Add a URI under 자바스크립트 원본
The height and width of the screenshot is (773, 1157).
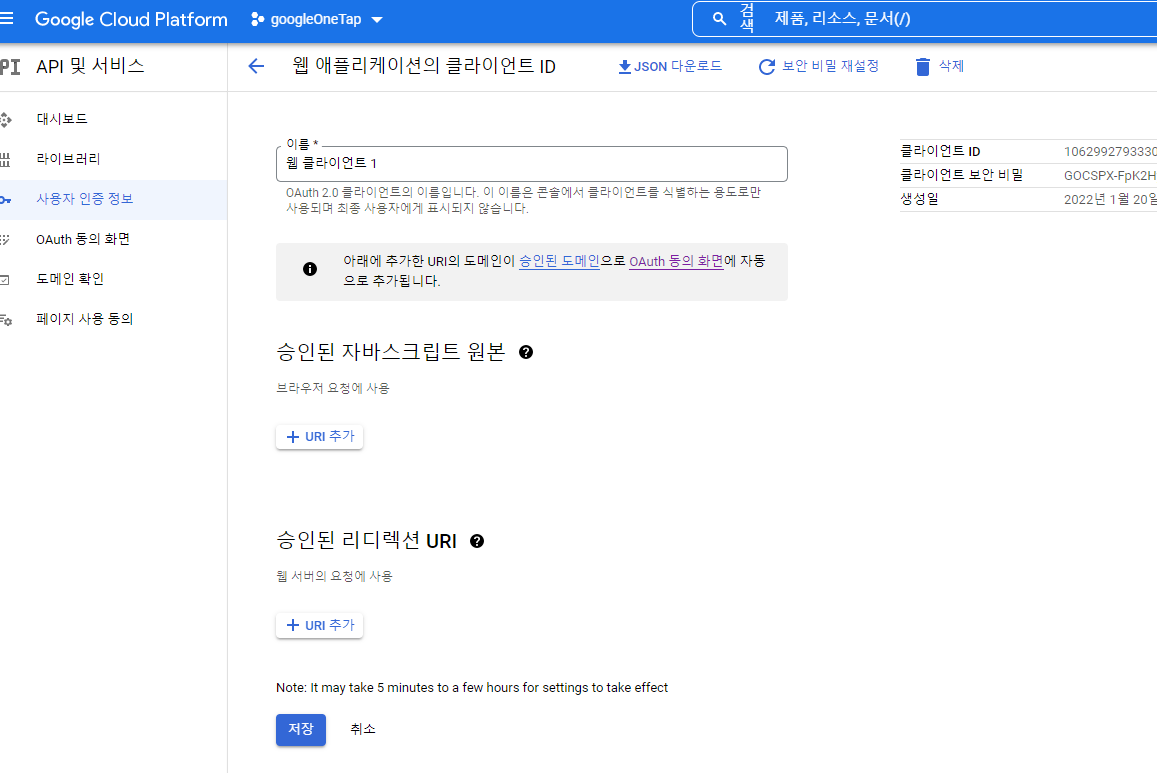[320, 437]
